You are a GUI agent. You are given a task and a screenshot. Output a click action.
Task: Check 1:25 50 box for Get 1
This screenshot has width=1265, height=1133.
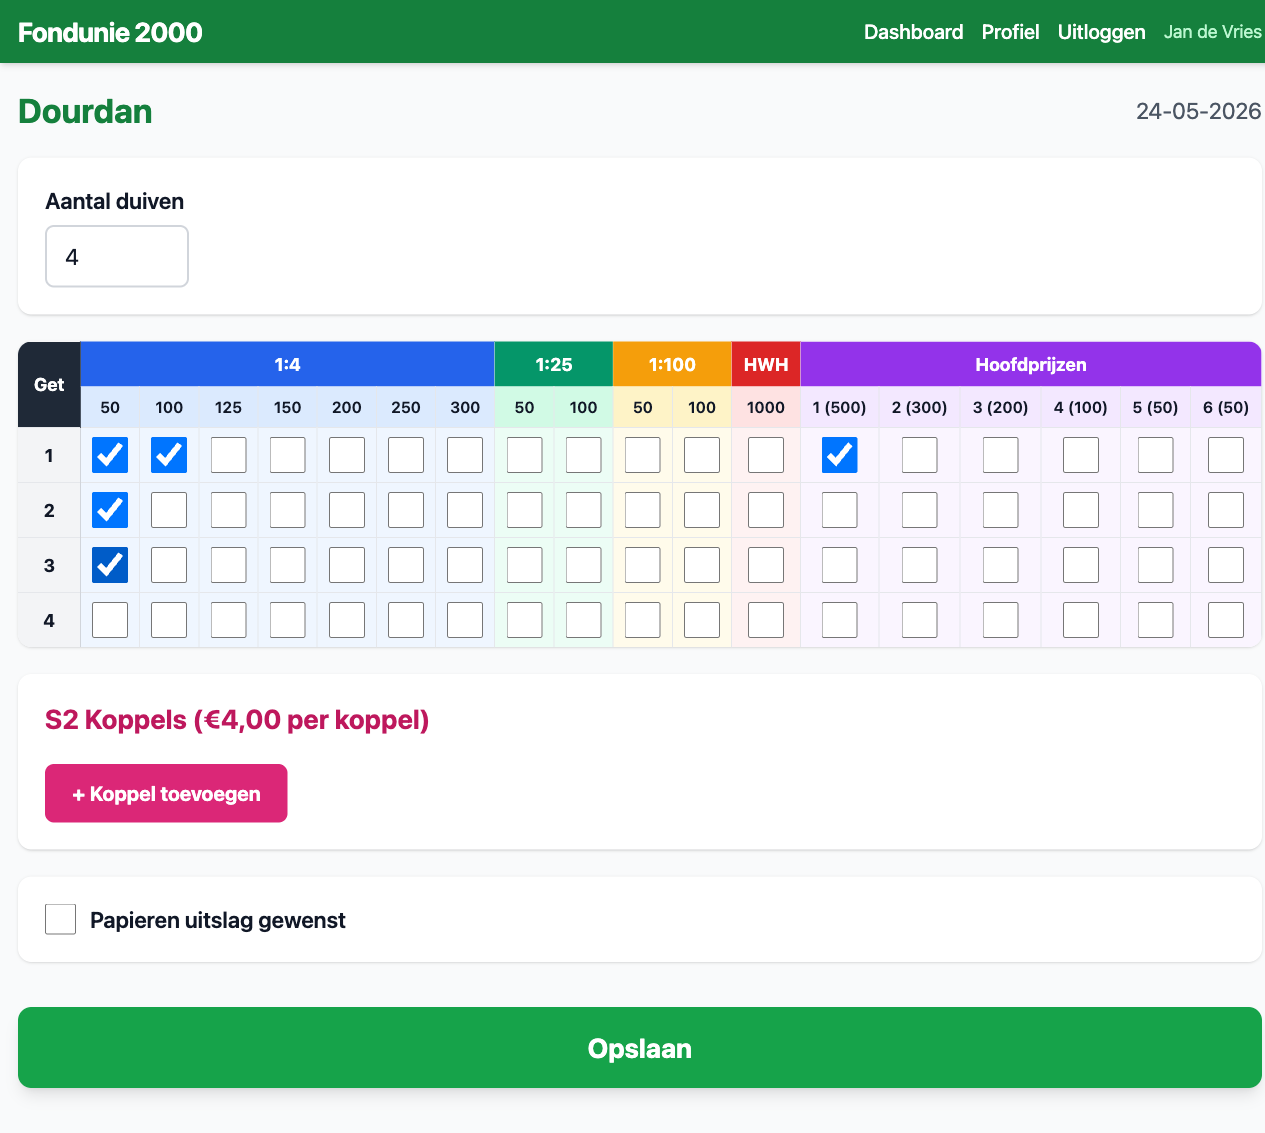coord(525,455)
